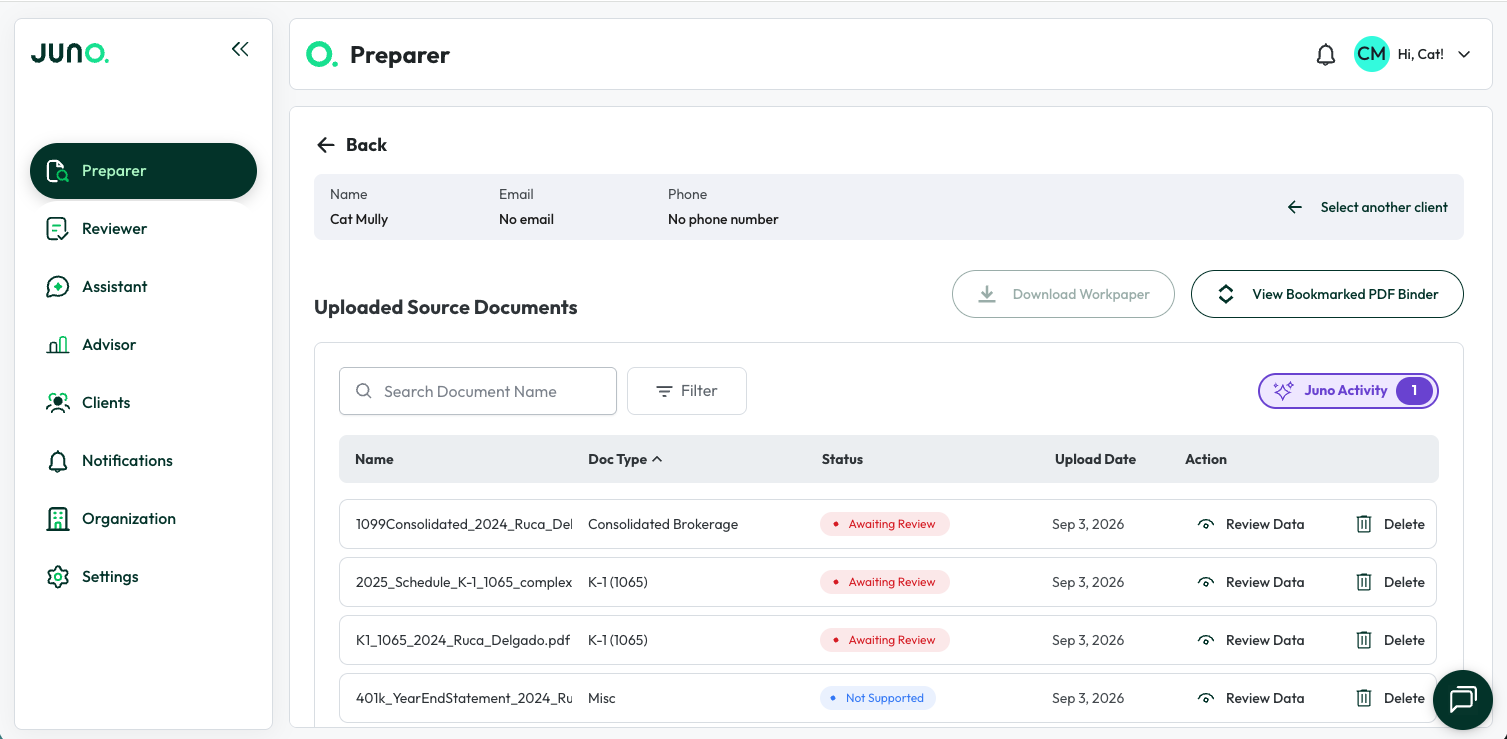Image resolution: width=1507 pixels, height=739 pixels.
Task: Open the floating chat bubble icon
Action: 1463,700
